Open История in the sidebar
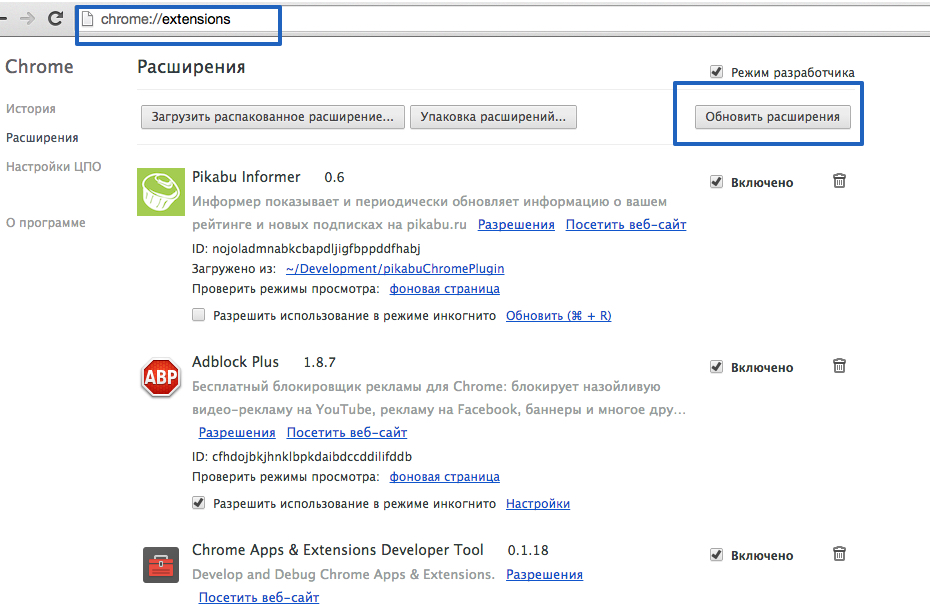The image size is (930, 604). tap(31, 109)
